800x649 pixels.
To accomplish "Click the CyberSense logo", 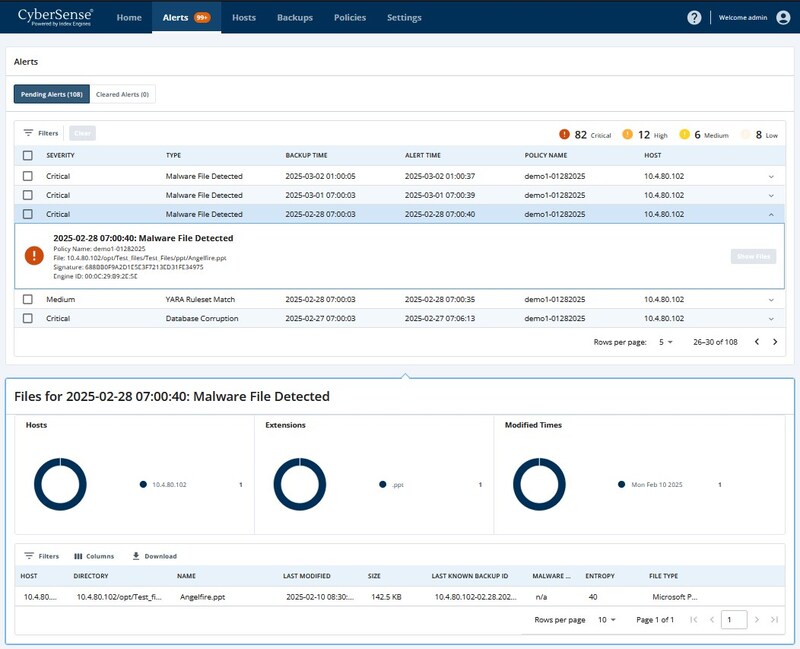I will click(55, 17).
